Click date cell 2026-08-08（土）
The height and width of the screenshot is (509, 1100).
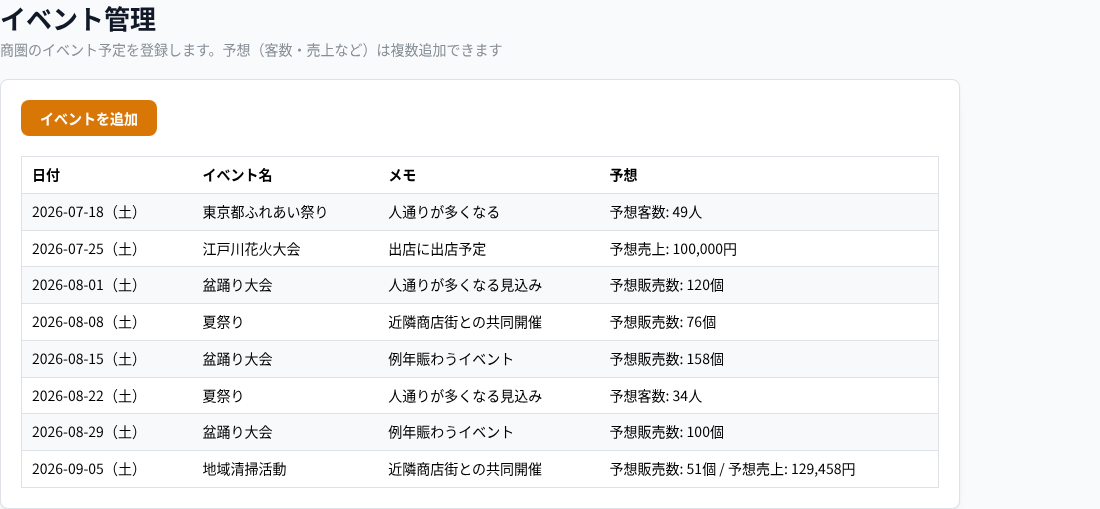(86, 323)
